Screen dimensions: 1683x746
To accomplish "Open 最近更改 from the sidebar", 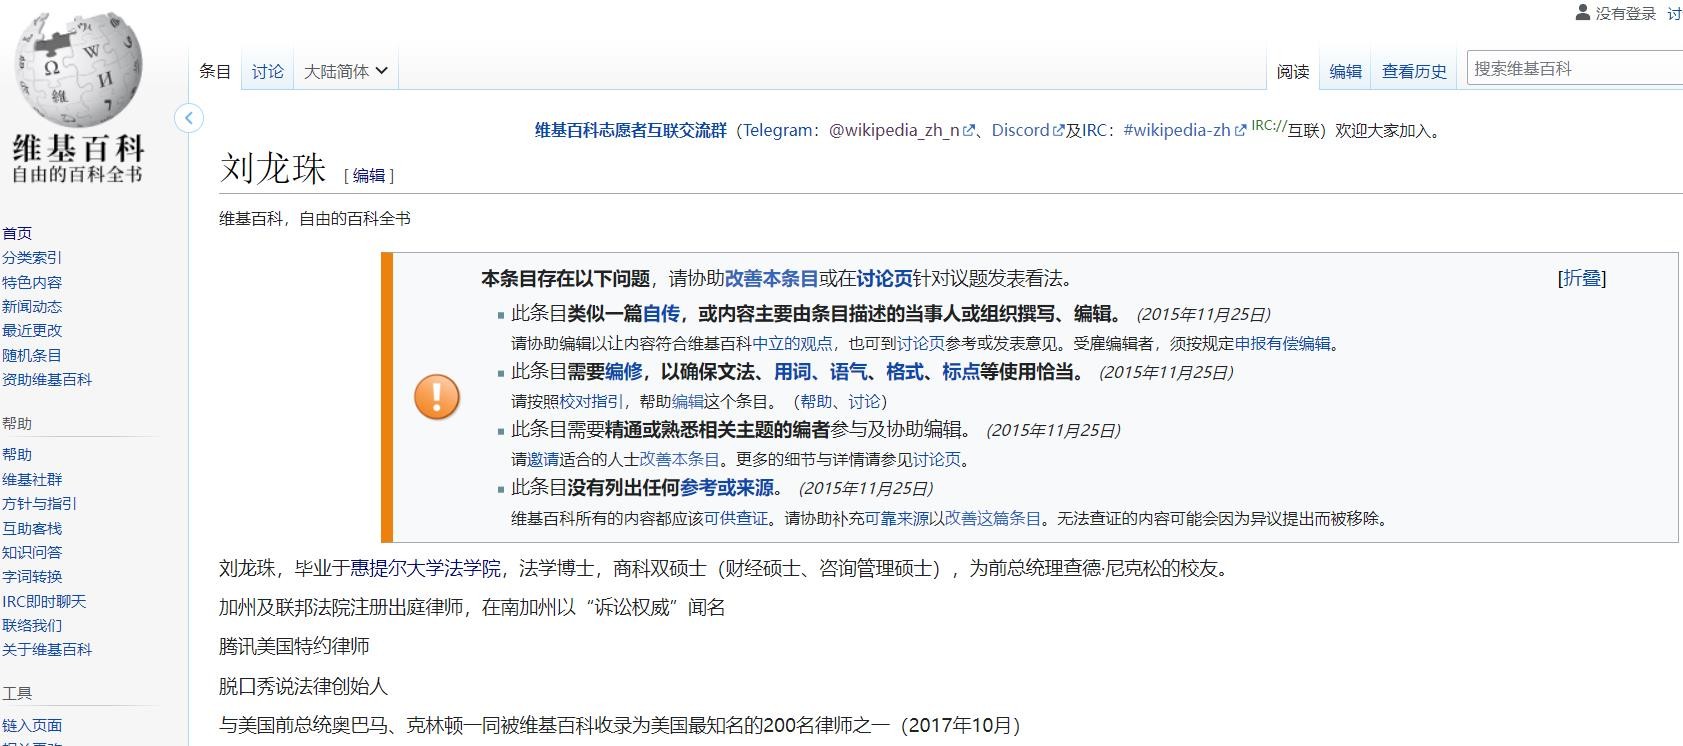I will tap(32, 330).
